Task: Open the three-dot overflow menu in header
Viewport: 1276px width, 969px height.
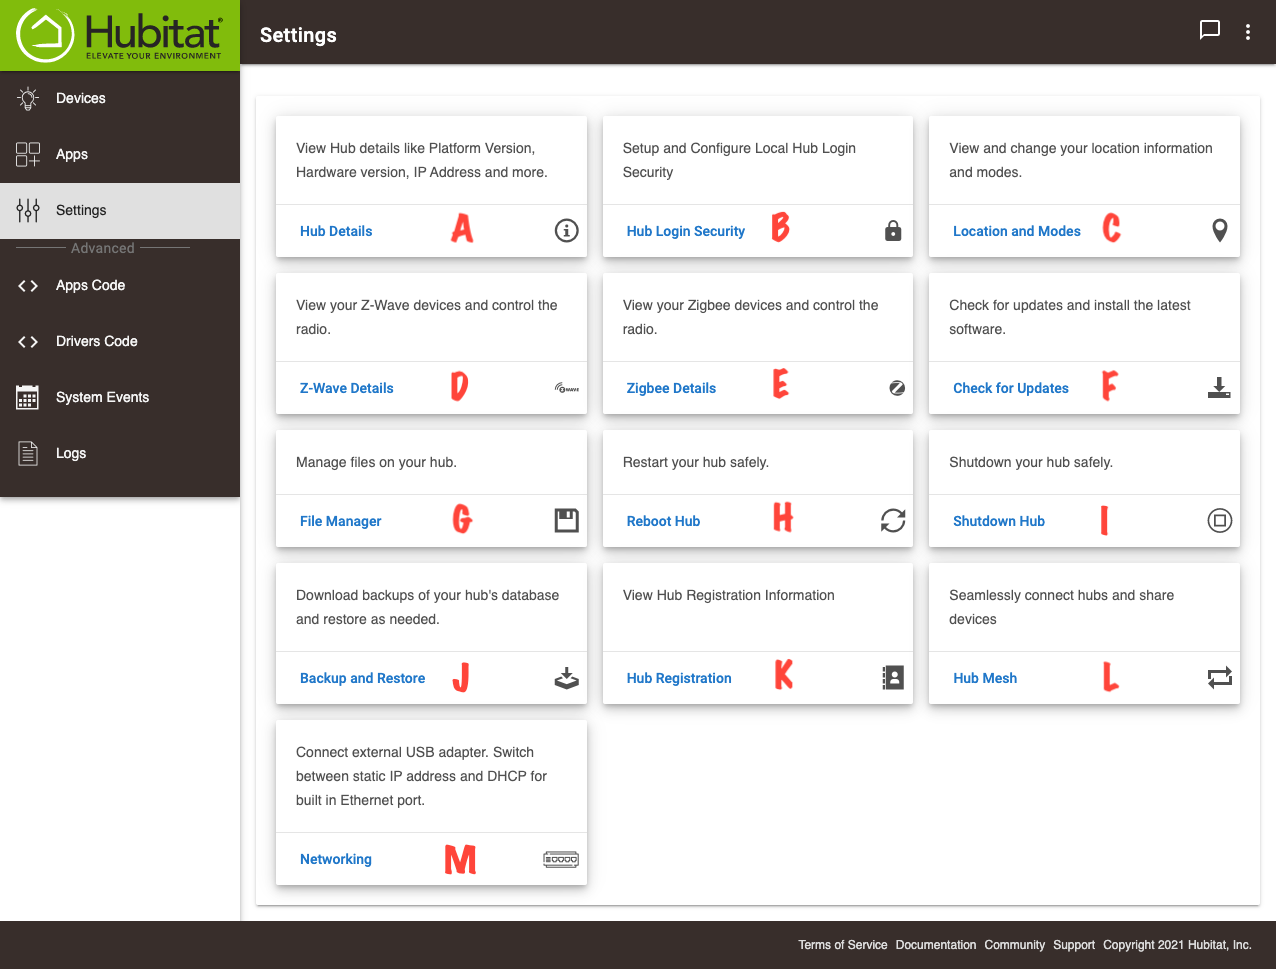Action: 1248,32
